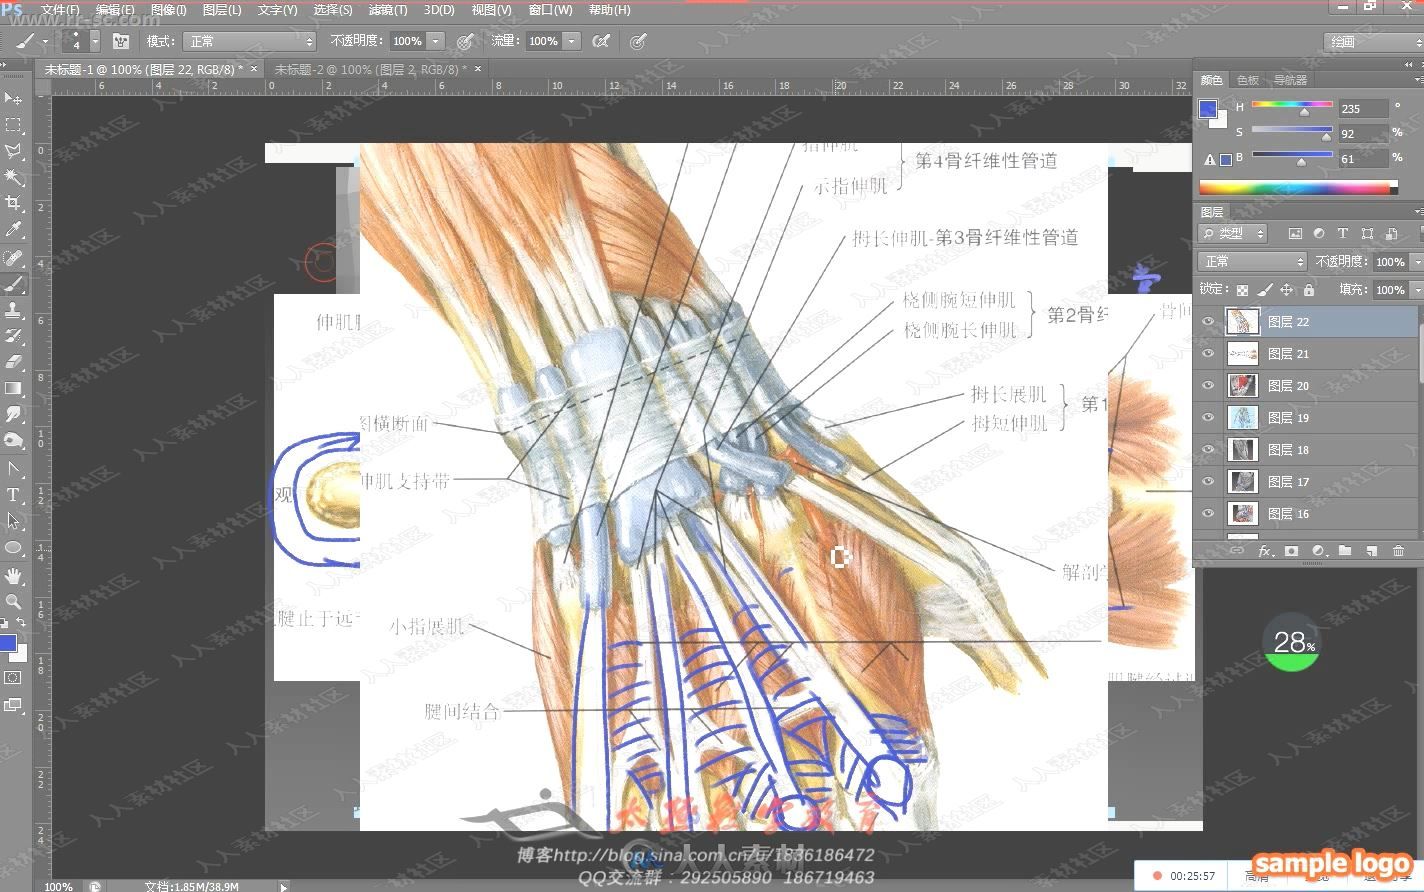1424x892 pixels.
Task: Enable airbrush mode
Action: (600, 41)
